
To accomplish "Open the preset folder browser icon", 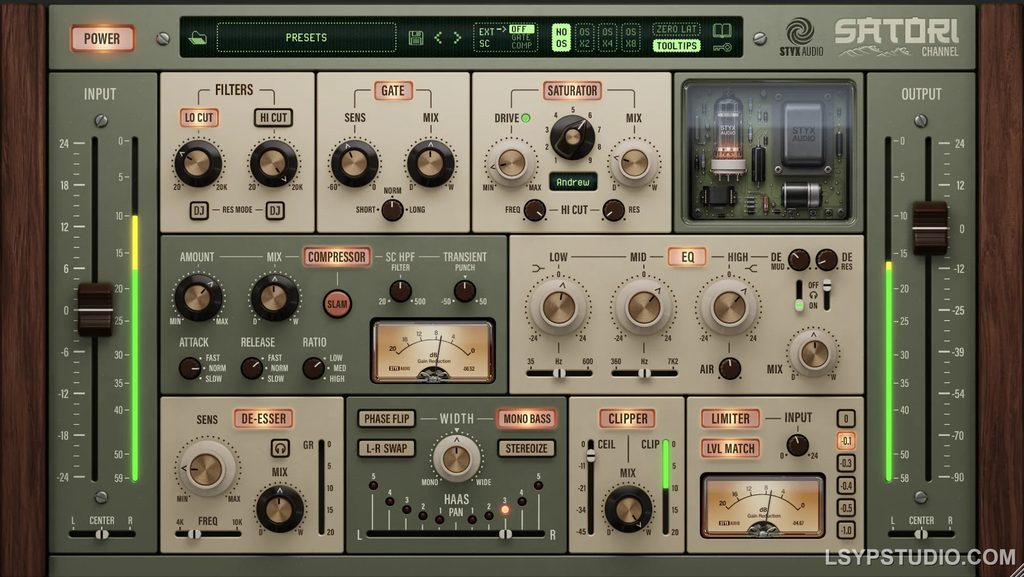I will click(198, 38).
